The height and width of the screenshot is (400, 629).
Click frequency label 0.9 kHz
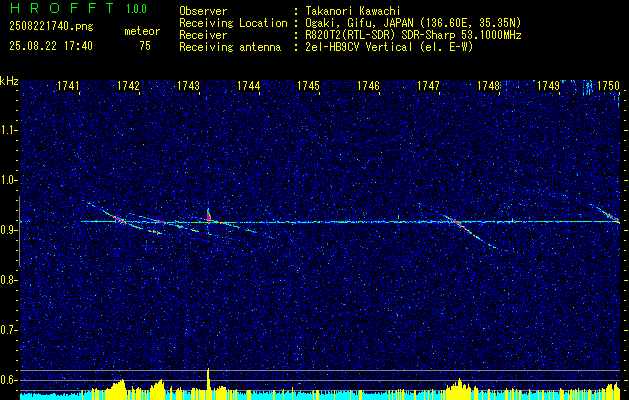tap(9, 230)
